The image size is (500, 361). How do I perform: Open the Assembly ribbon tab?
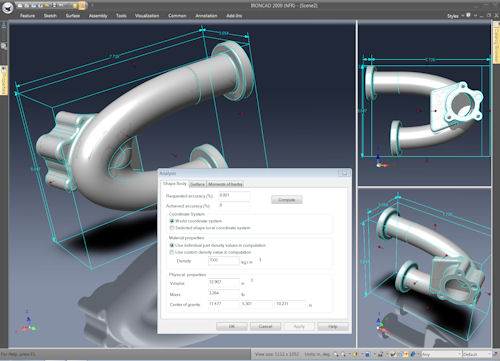pos(98,16)
